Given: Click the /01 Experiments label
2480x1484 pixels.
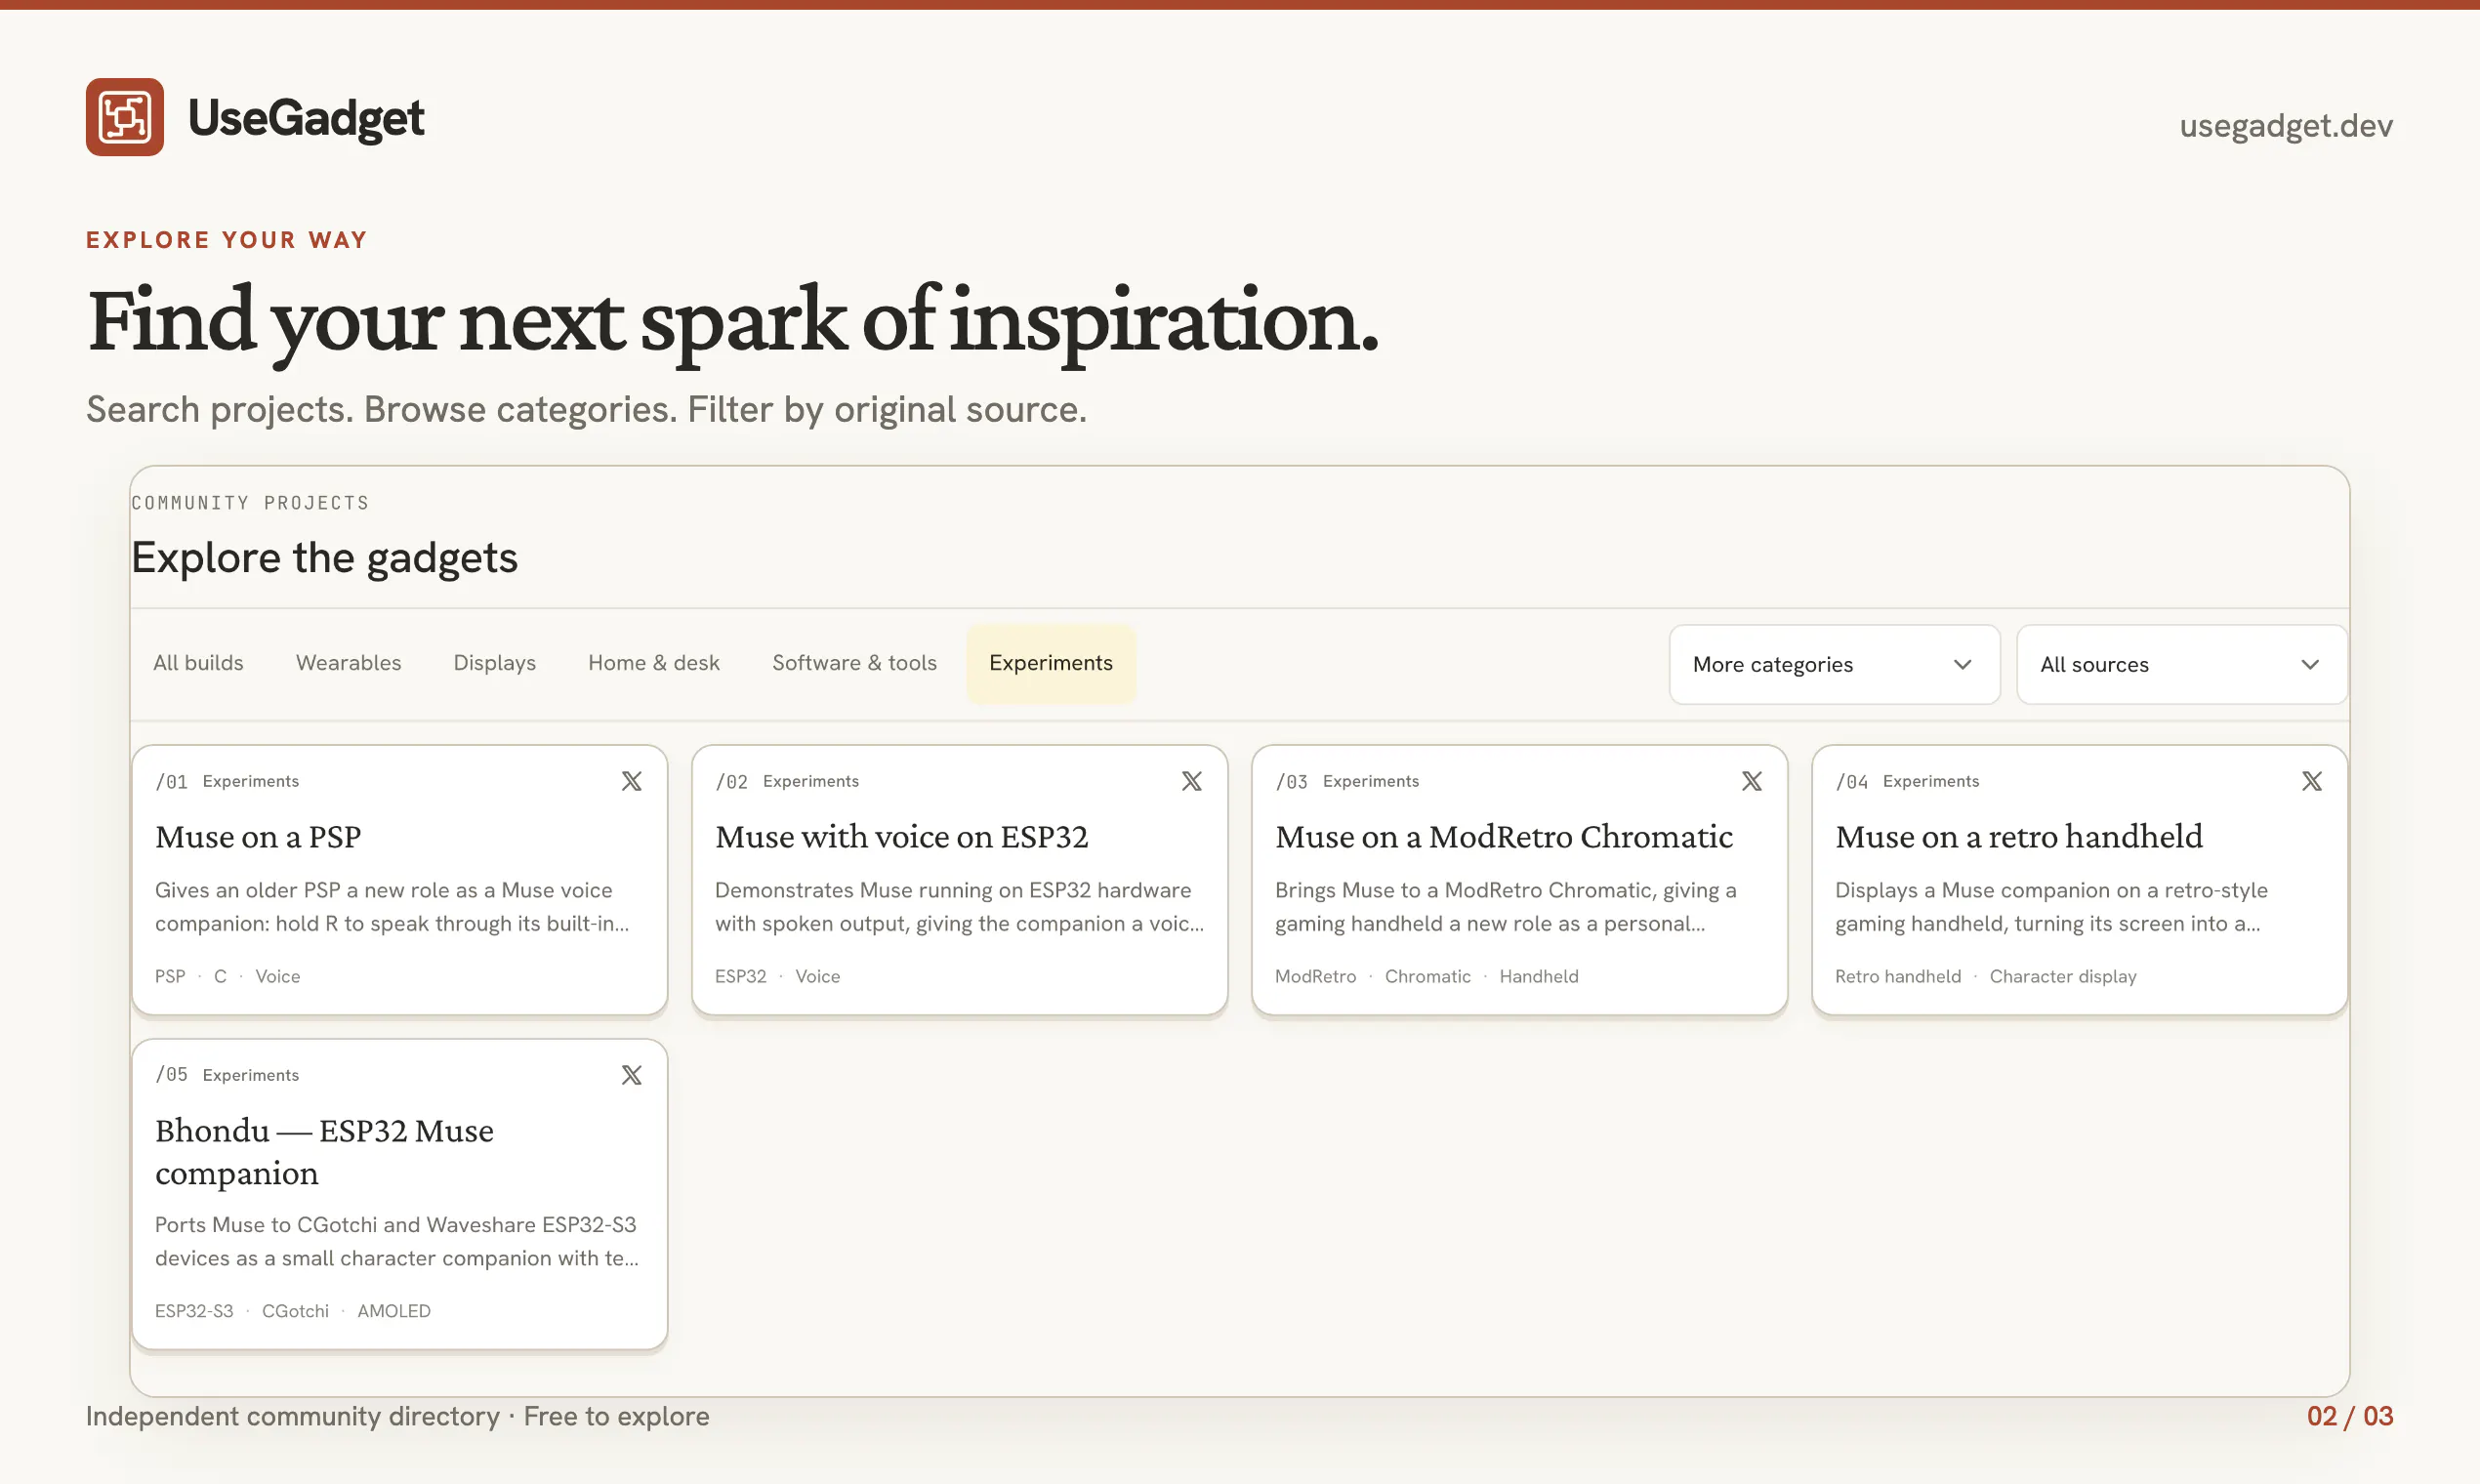Looking at the screenshot, I should 227,781.
